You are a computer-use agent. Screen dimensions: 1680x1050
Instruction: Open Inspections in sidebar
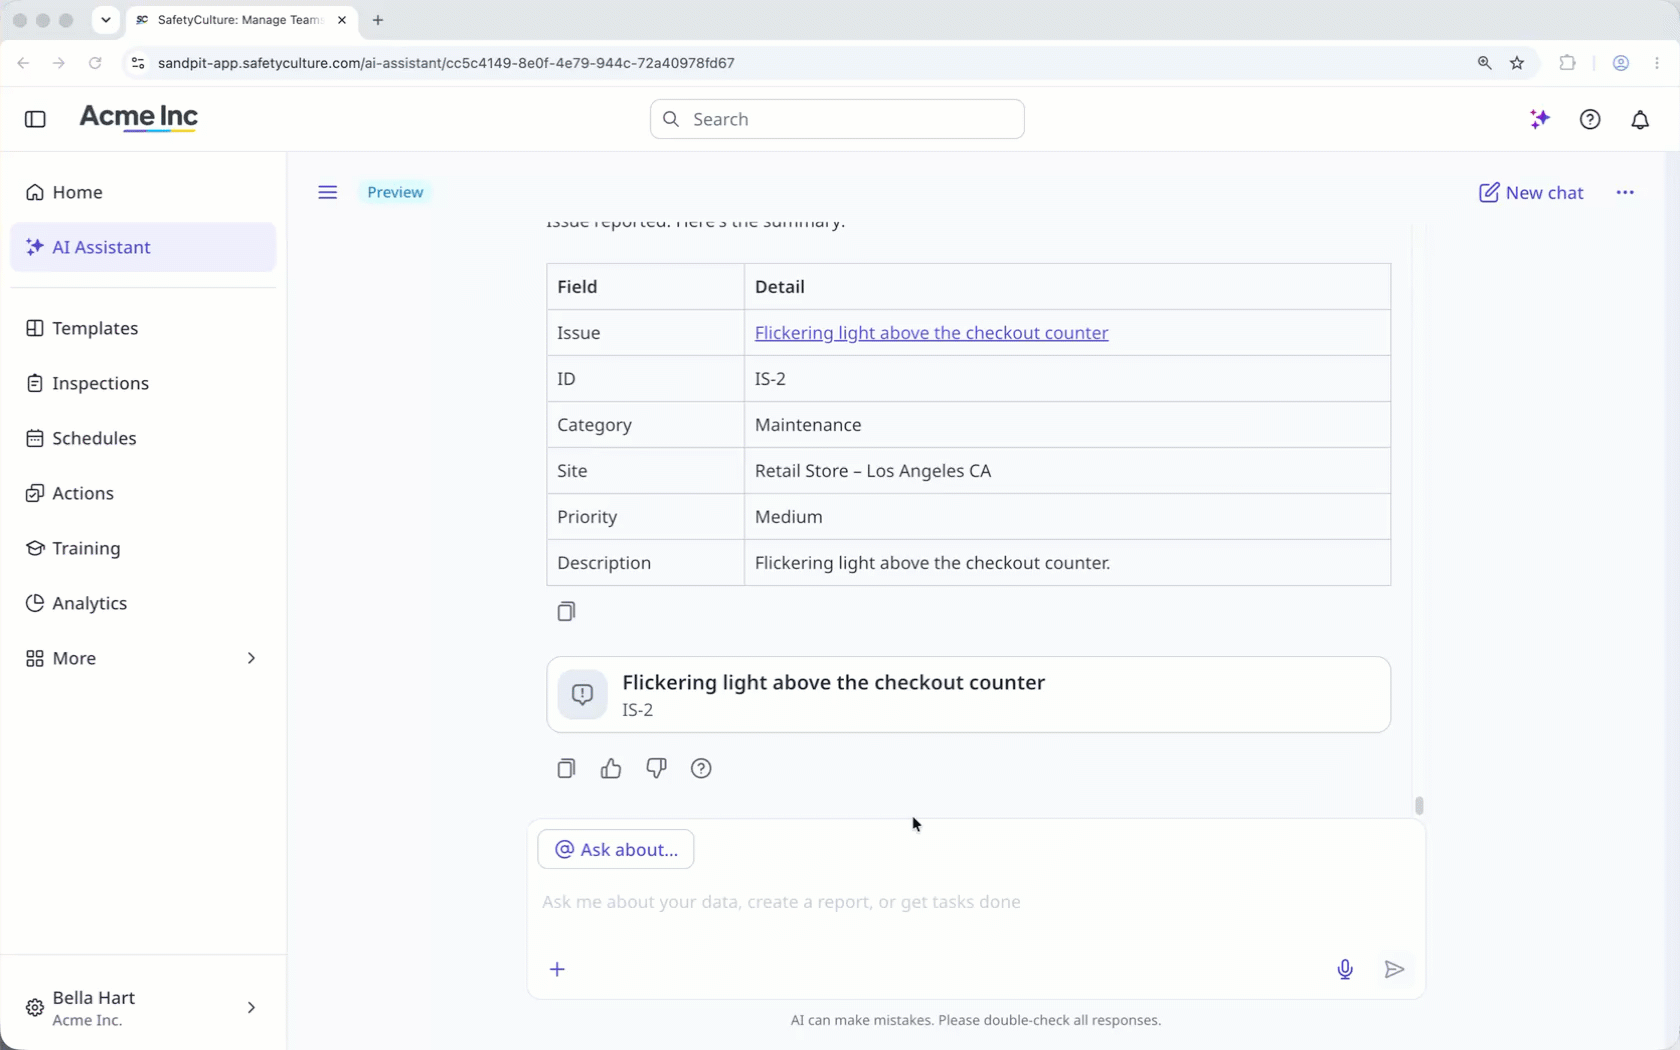click(143, 383)
